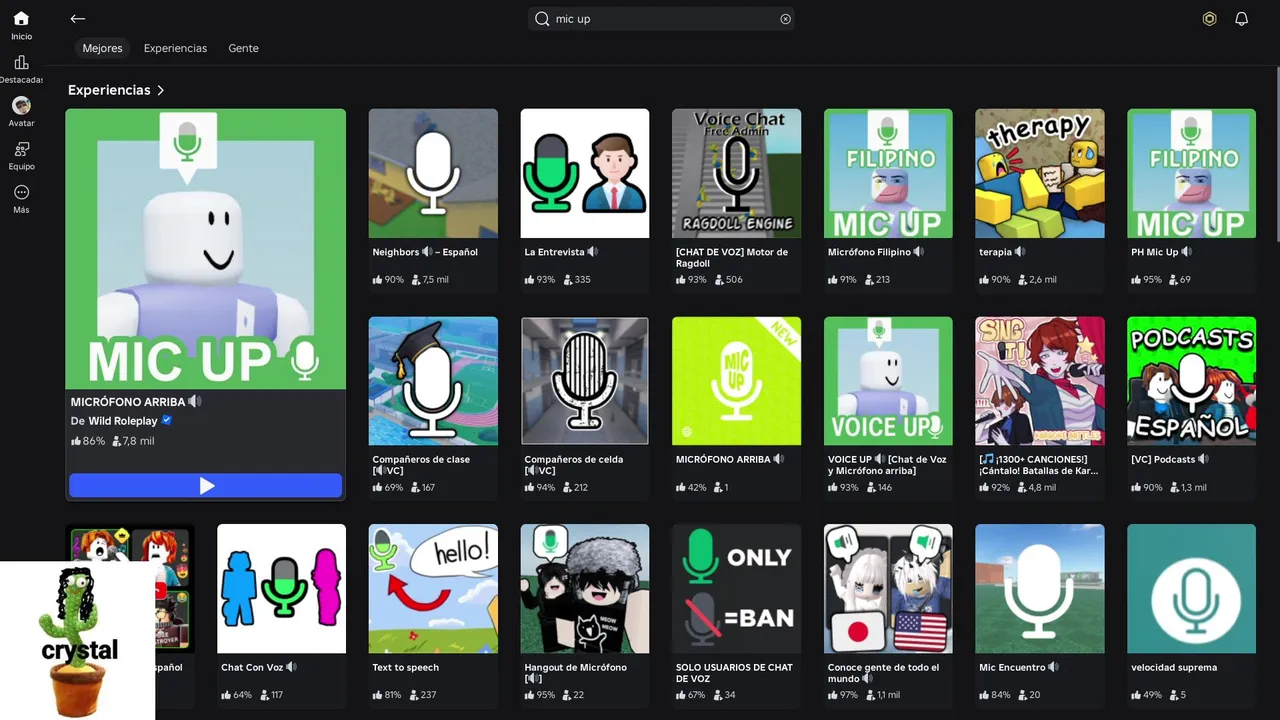The width and height of the screenshot is (1280, 720).
Task: Click the players icon beside 506
Action: [x=720, y=280]
